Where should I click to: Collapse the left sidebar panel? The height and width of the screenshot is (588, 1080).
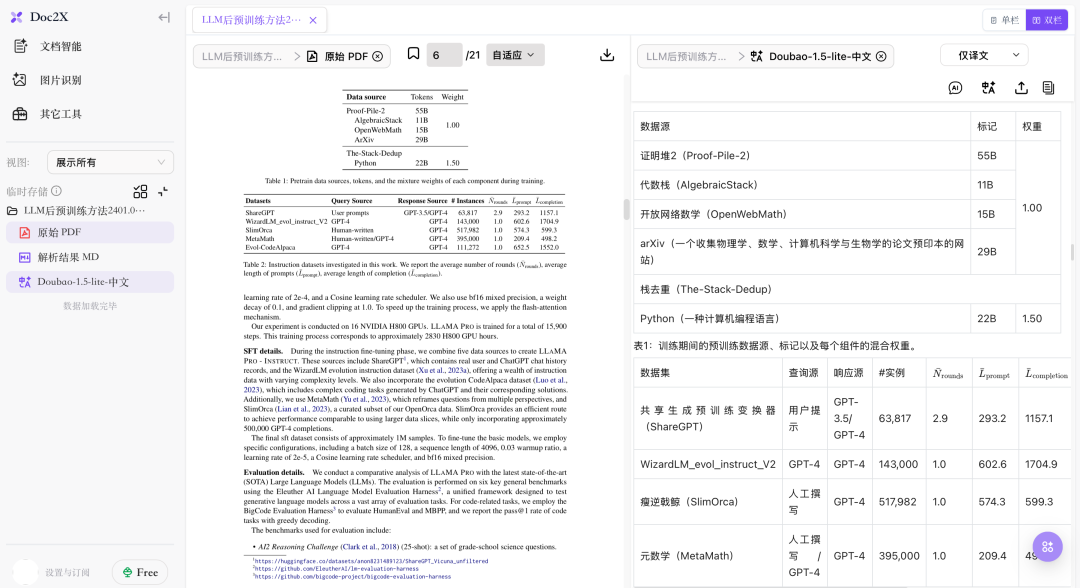click(164, 17)
